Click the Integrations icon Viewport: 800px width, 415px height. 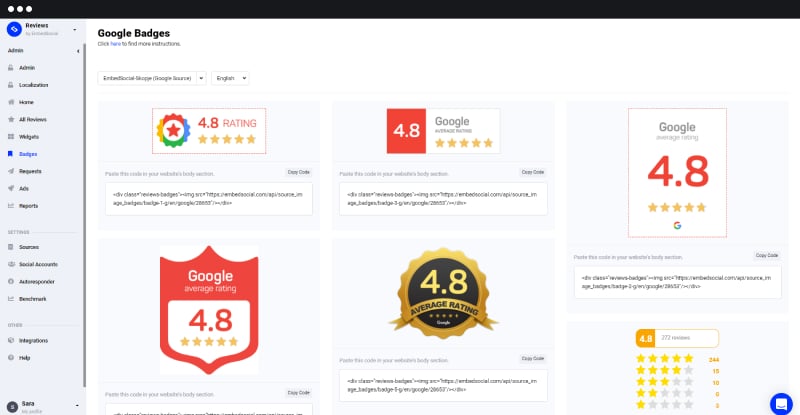(x=11, y=340)
